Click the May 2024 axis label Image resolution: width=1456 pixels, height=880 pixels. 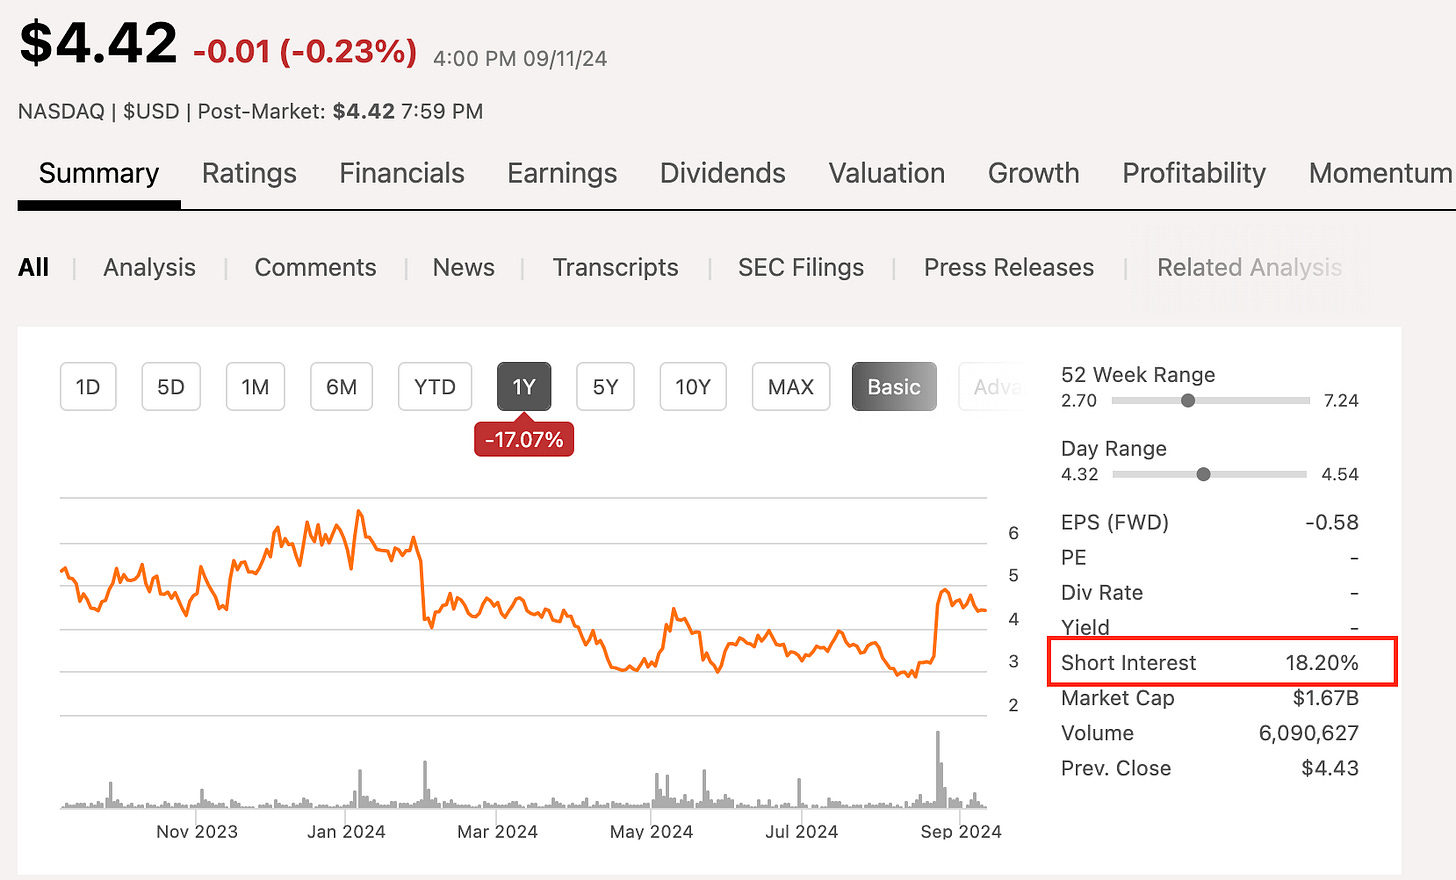[651, 832]
